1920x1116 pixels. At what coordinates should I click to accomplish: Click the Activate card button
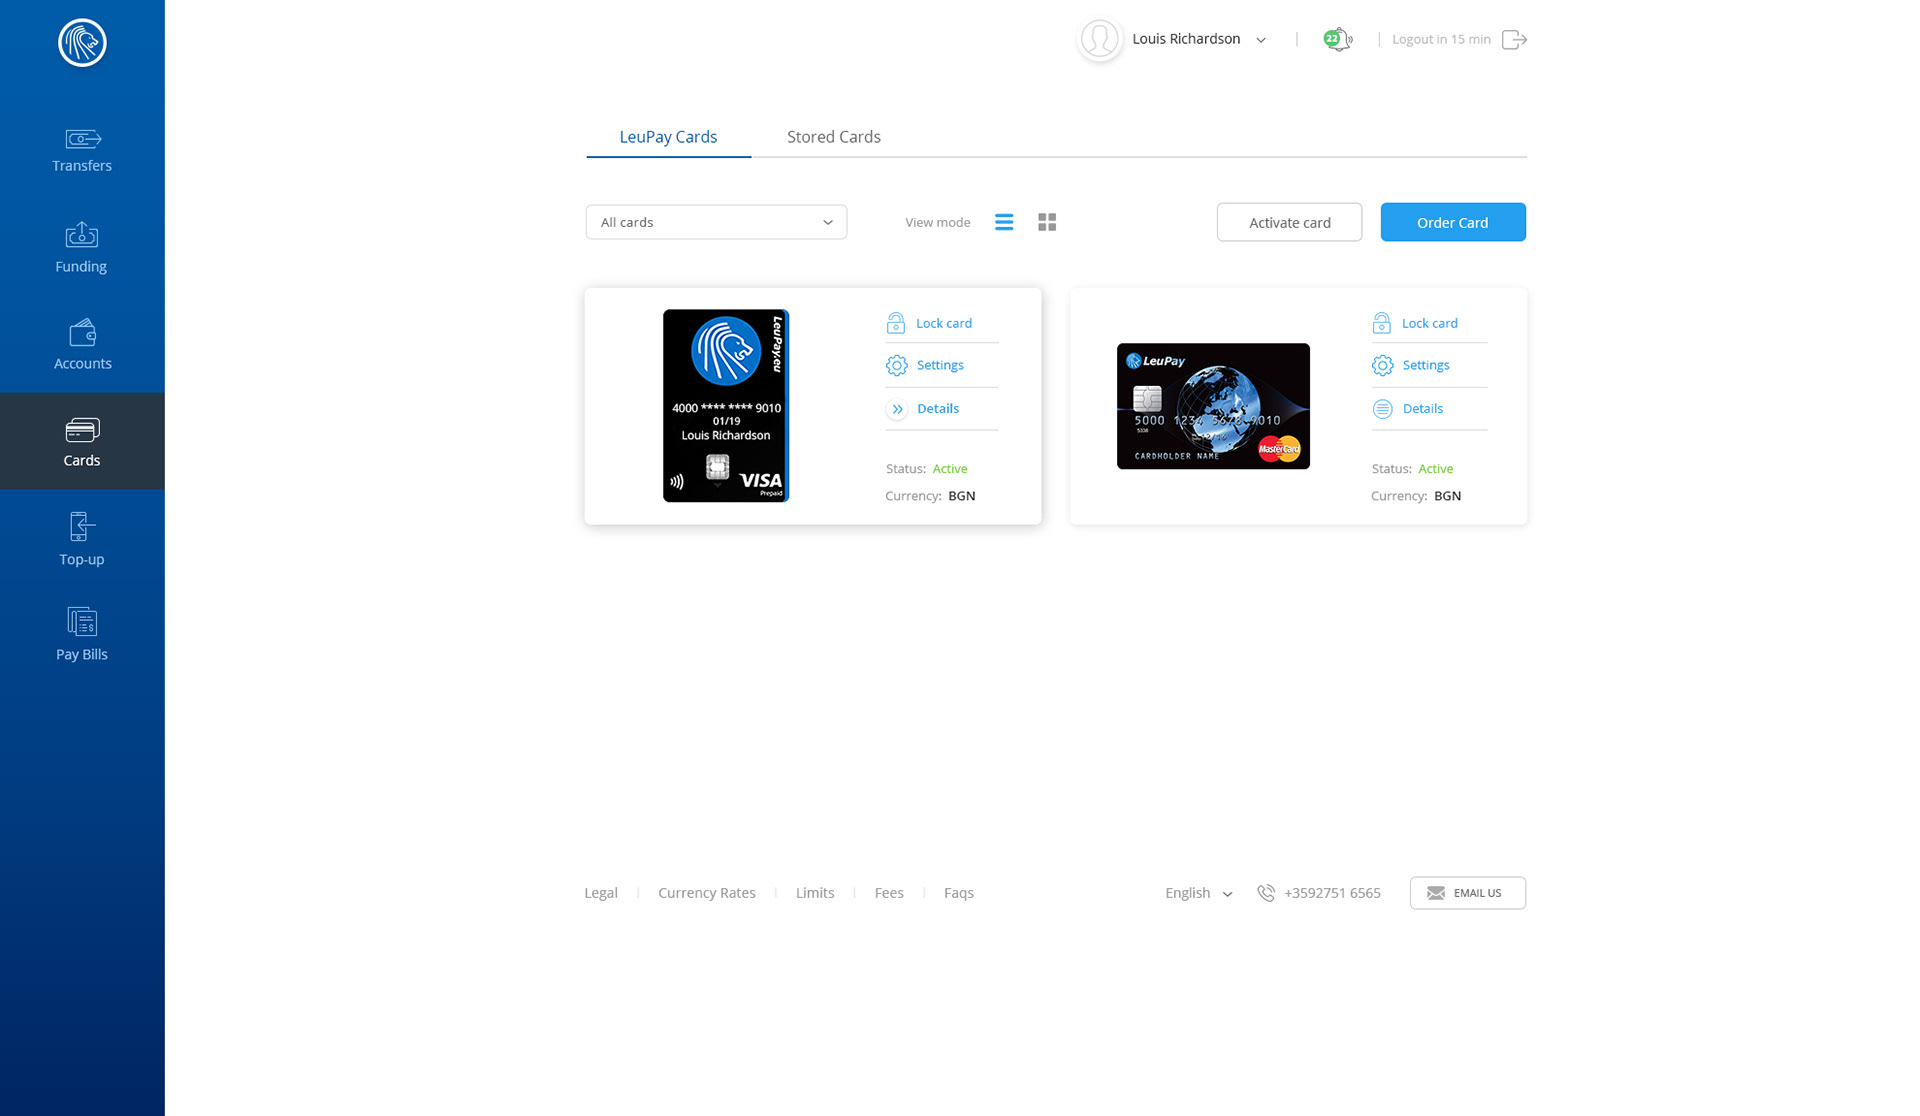pyautogui.click(x=1289, y=222)
